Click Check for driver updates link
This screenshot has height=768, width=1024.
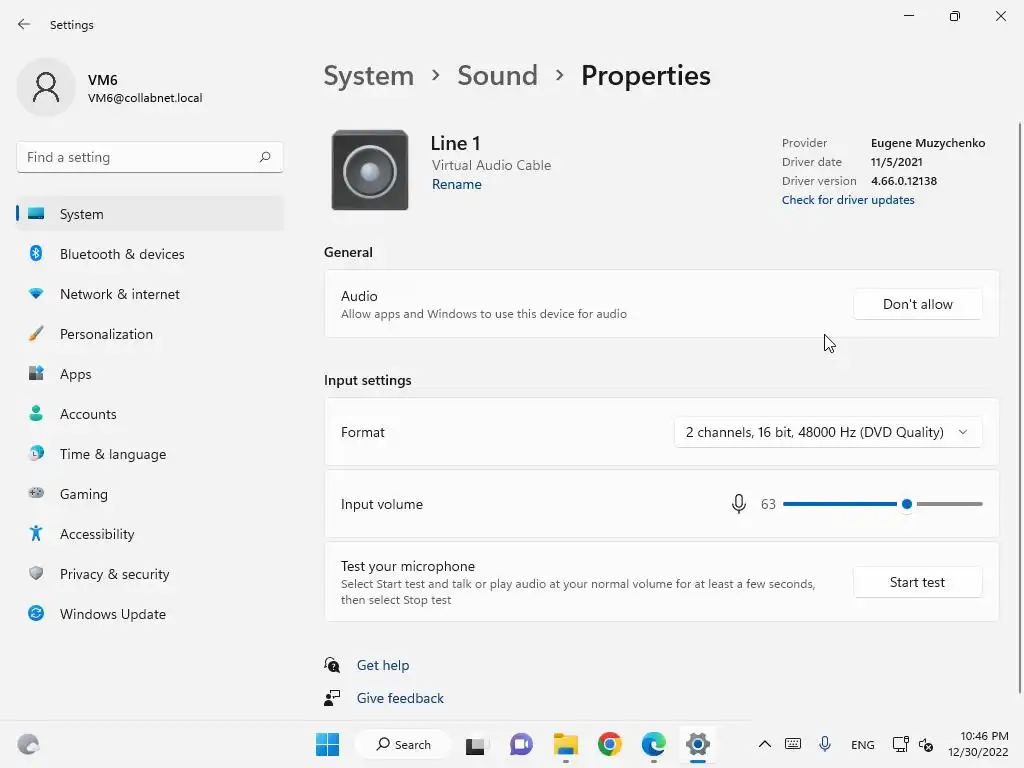[848, 200]
